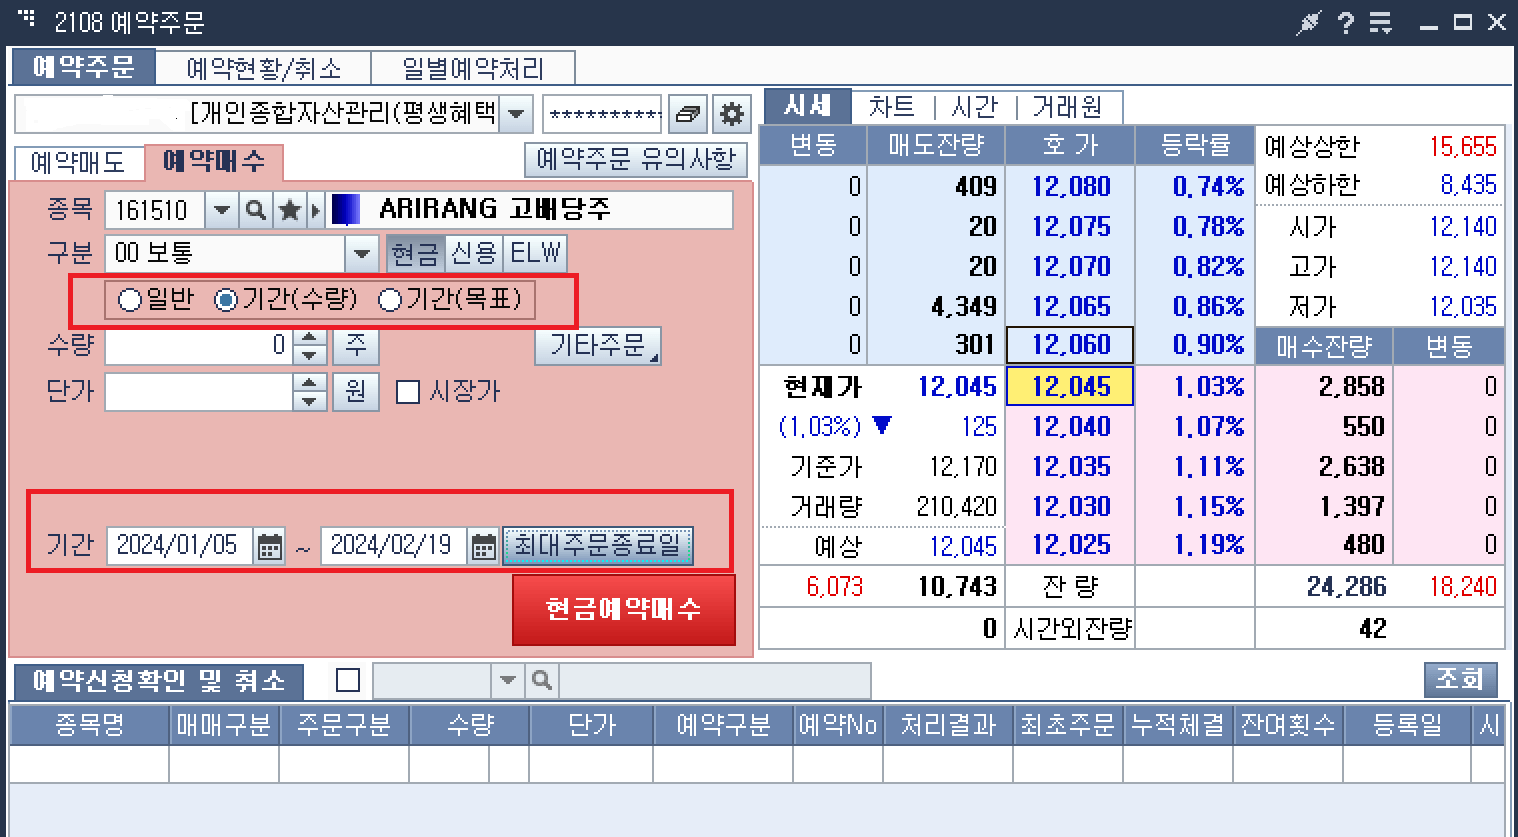
Task: Select the 기간(목표) radio button
Action: 390,299
